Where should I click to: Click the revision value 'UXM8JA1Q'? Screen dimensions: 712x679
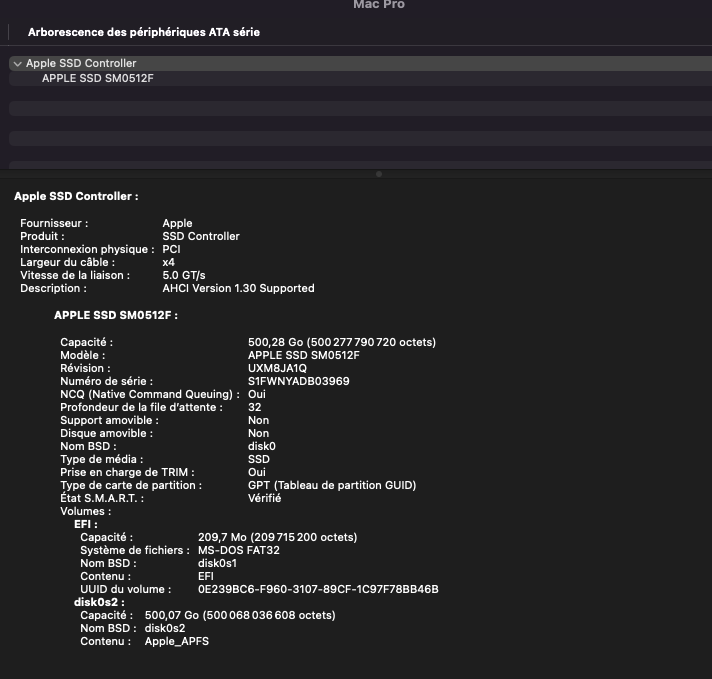277,368
